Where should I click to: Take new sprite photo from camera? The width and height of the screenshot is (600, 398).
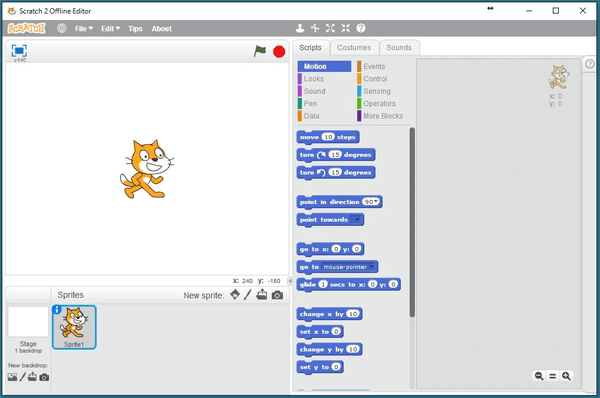pos(277,295)
